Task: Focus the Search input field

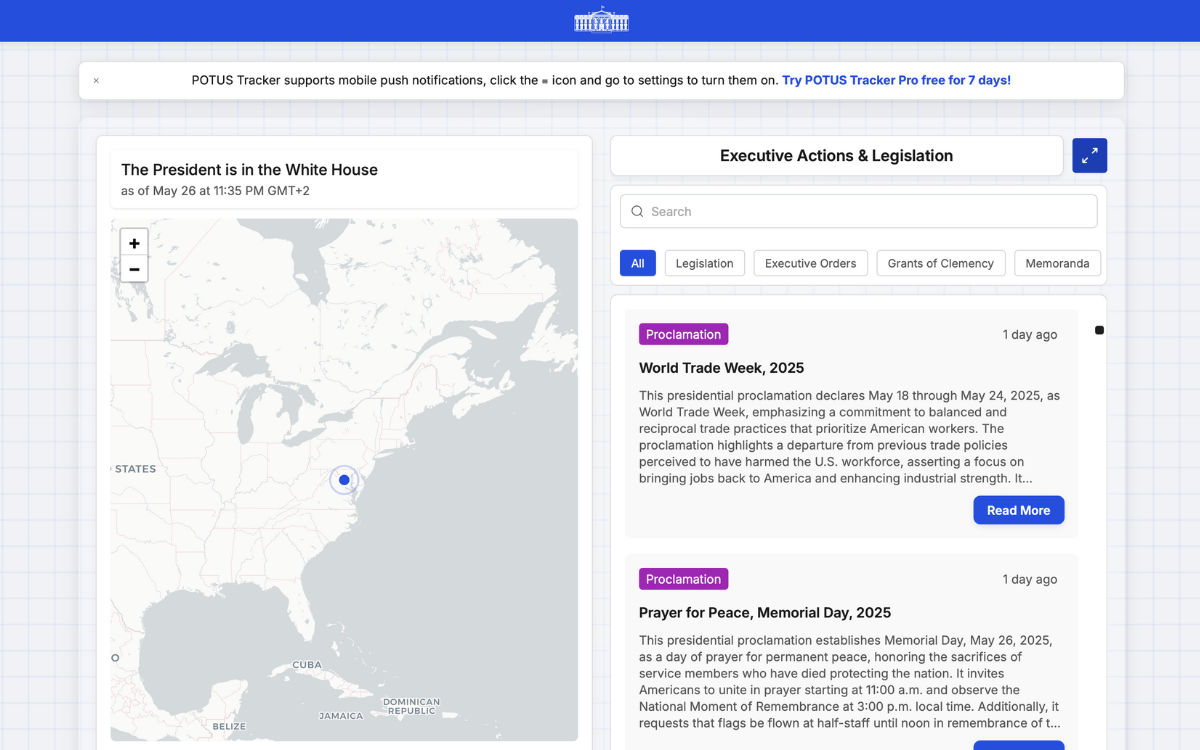Action: tap(859, 211)
